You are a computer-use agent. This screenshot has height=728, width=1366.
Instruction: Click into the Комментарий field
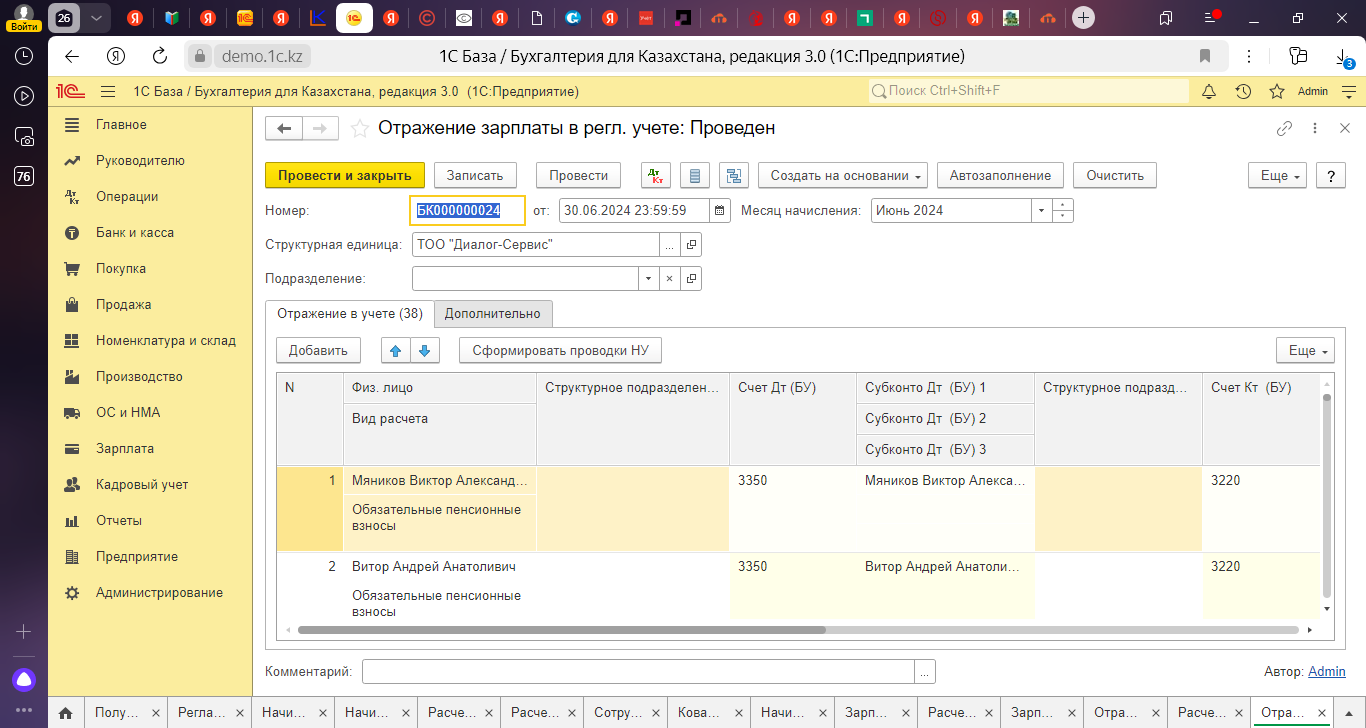638,672
